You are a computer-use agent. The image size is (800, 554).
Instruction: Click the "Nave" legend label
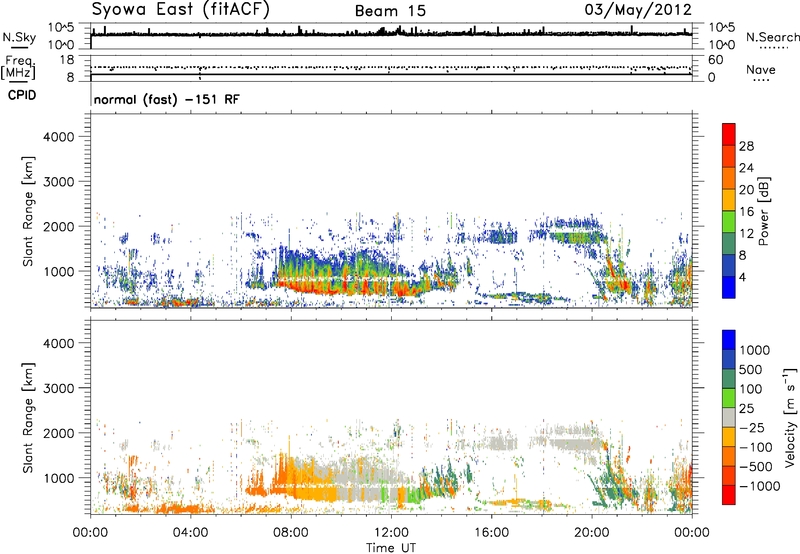click(761, 69)
